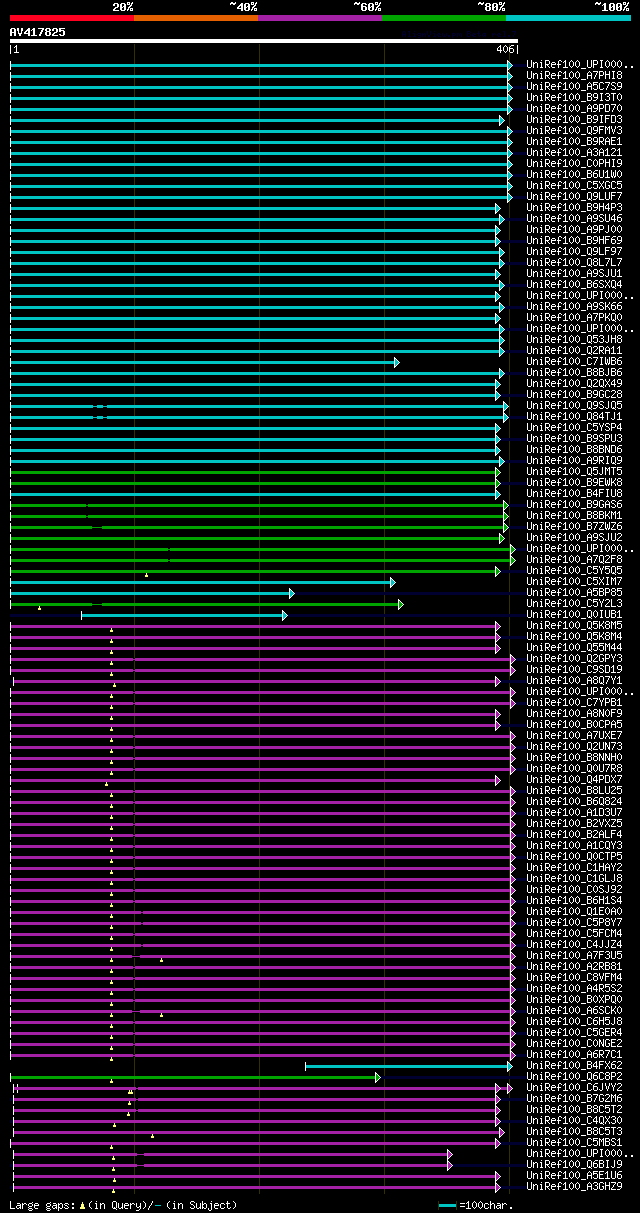This screenshot has width=640, height=1213.
Task: Select the UniRef100_B6U1W0 label
Action: 575,174
